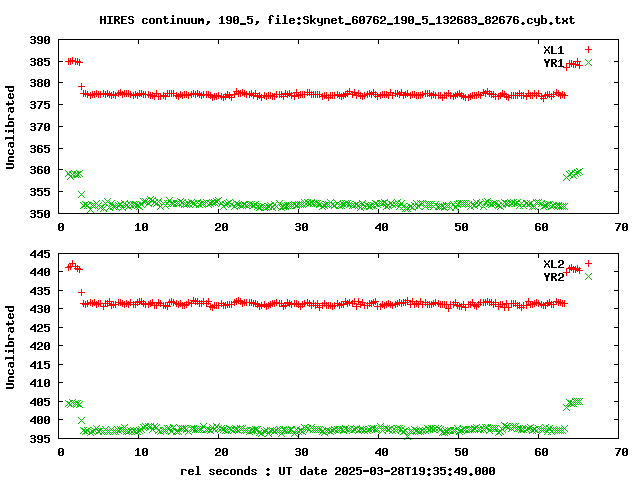Image resolution: width=640 pixels, height=480 pixels.
Task: Click the 405 tick label on bottom chart
Action: tap(40, 402)
